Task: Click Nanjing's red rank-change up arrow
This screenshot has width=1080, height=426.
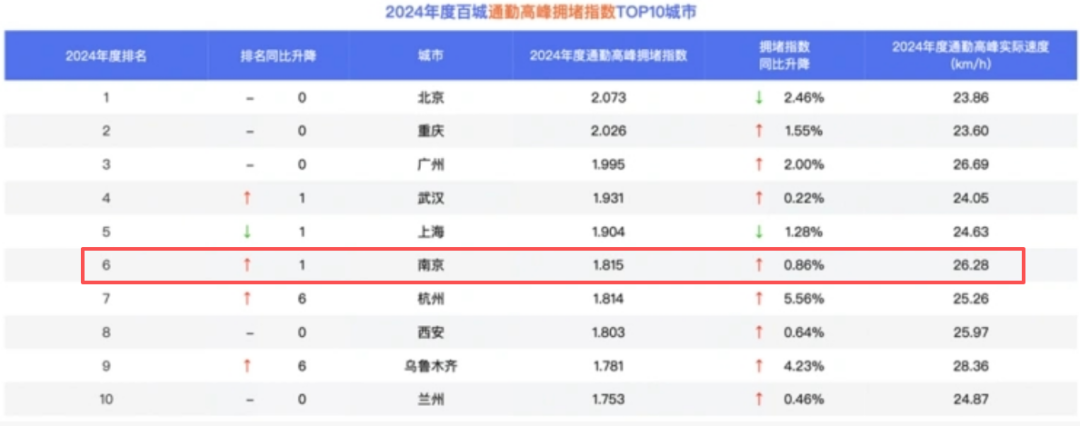Action: [248, 266]
